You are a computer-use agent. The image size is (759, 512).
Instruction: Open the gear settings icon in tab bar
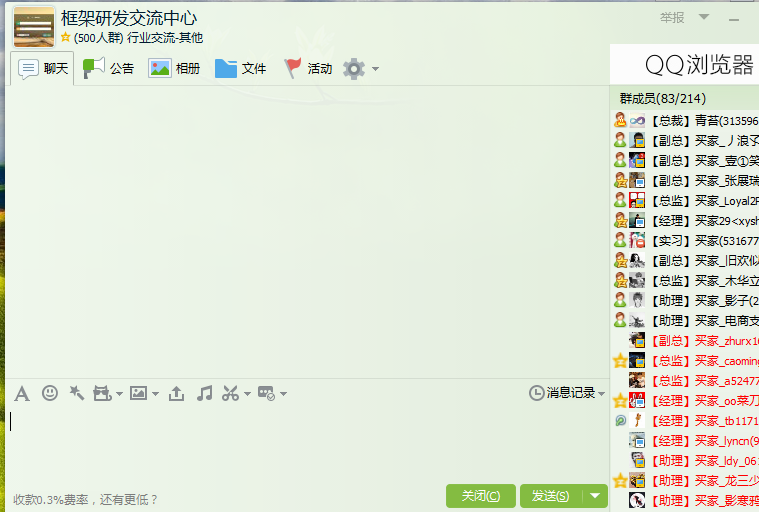(x=354, y=69)
